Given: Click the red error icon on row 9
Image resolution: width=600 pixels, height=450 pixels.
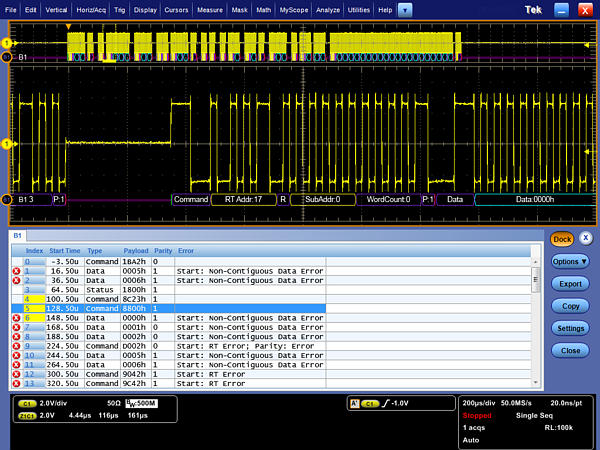Looking at the screenshot, I should pos(16,345).
